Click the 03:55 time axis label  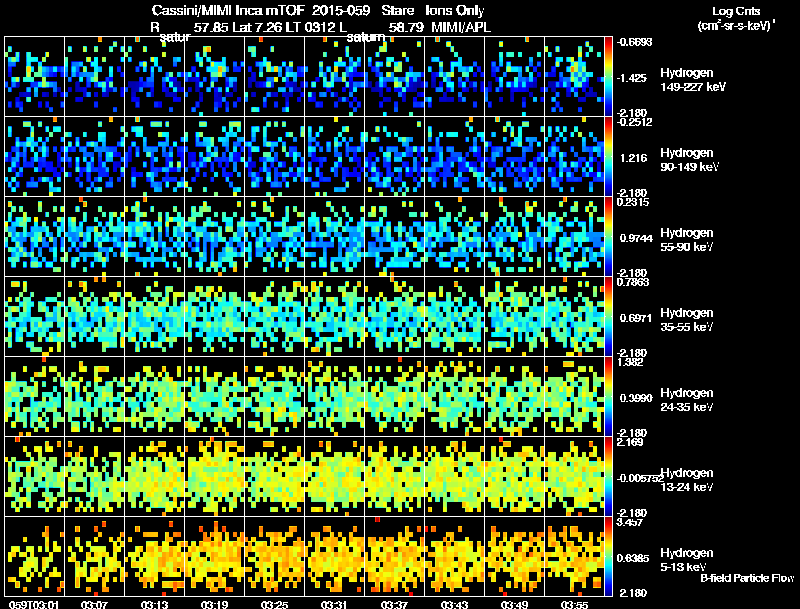pyautogui.click(x=574, y=604)
